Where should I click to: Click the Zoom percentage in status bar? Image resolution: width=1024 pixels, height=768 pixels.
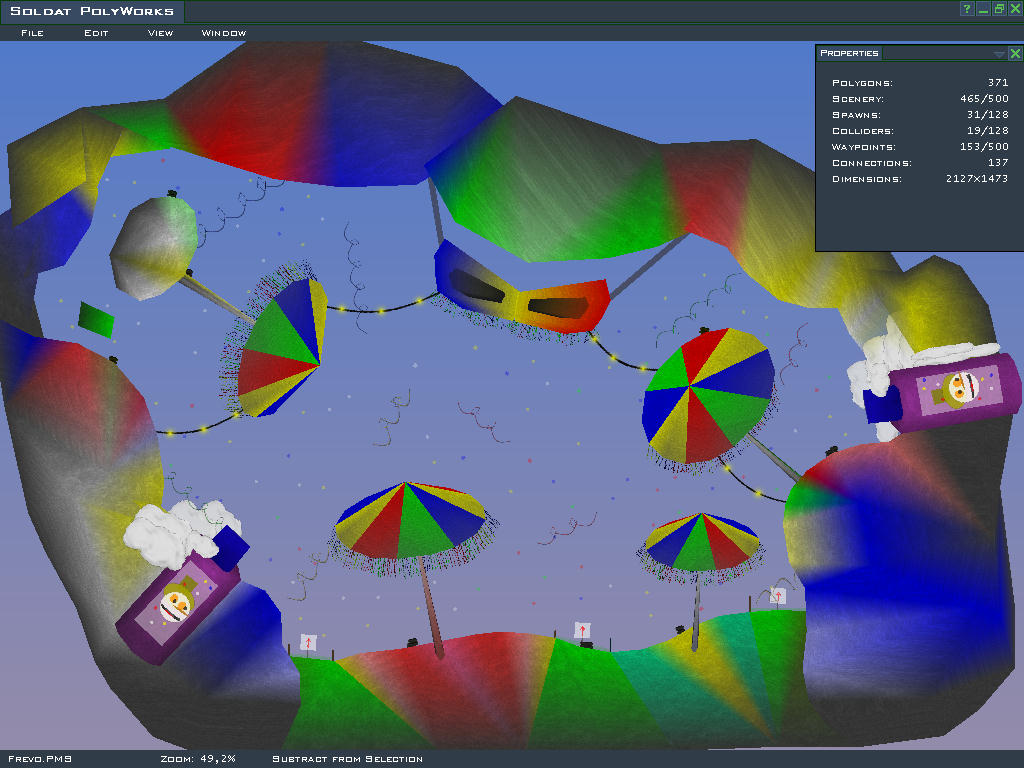pyautogui.click(x=198, y=759)
